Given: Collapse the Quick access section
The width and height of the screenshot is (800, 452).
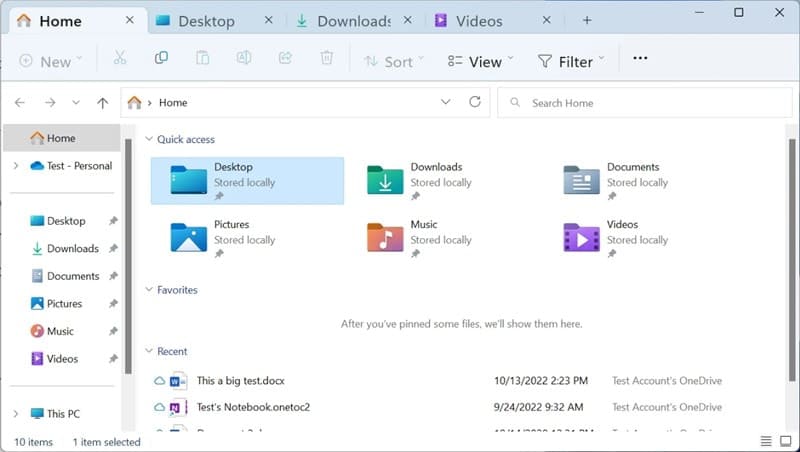Looking at the screenshot, I should [x=149, y=139].
